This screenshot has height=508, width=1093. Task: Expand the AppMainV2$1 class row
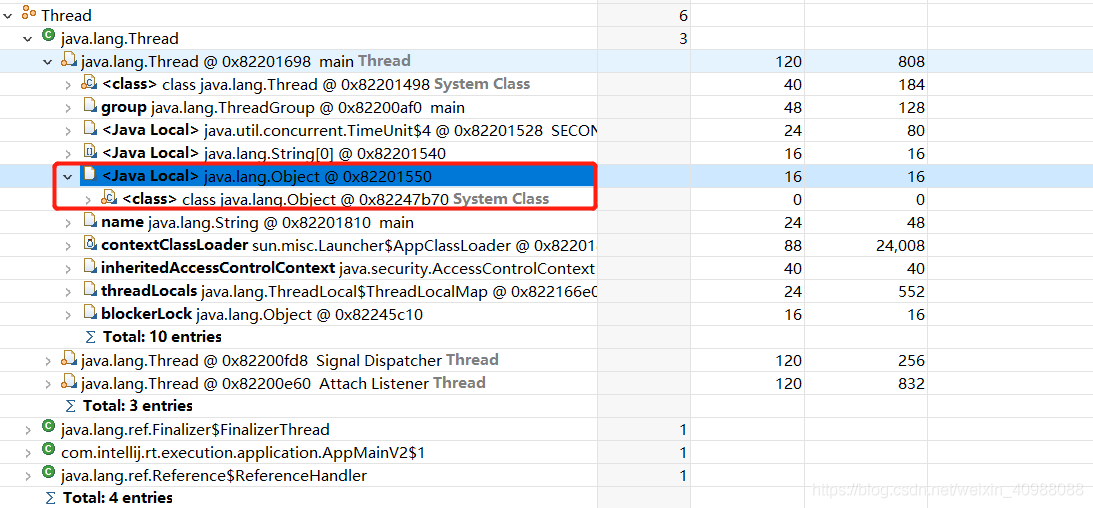28,453
